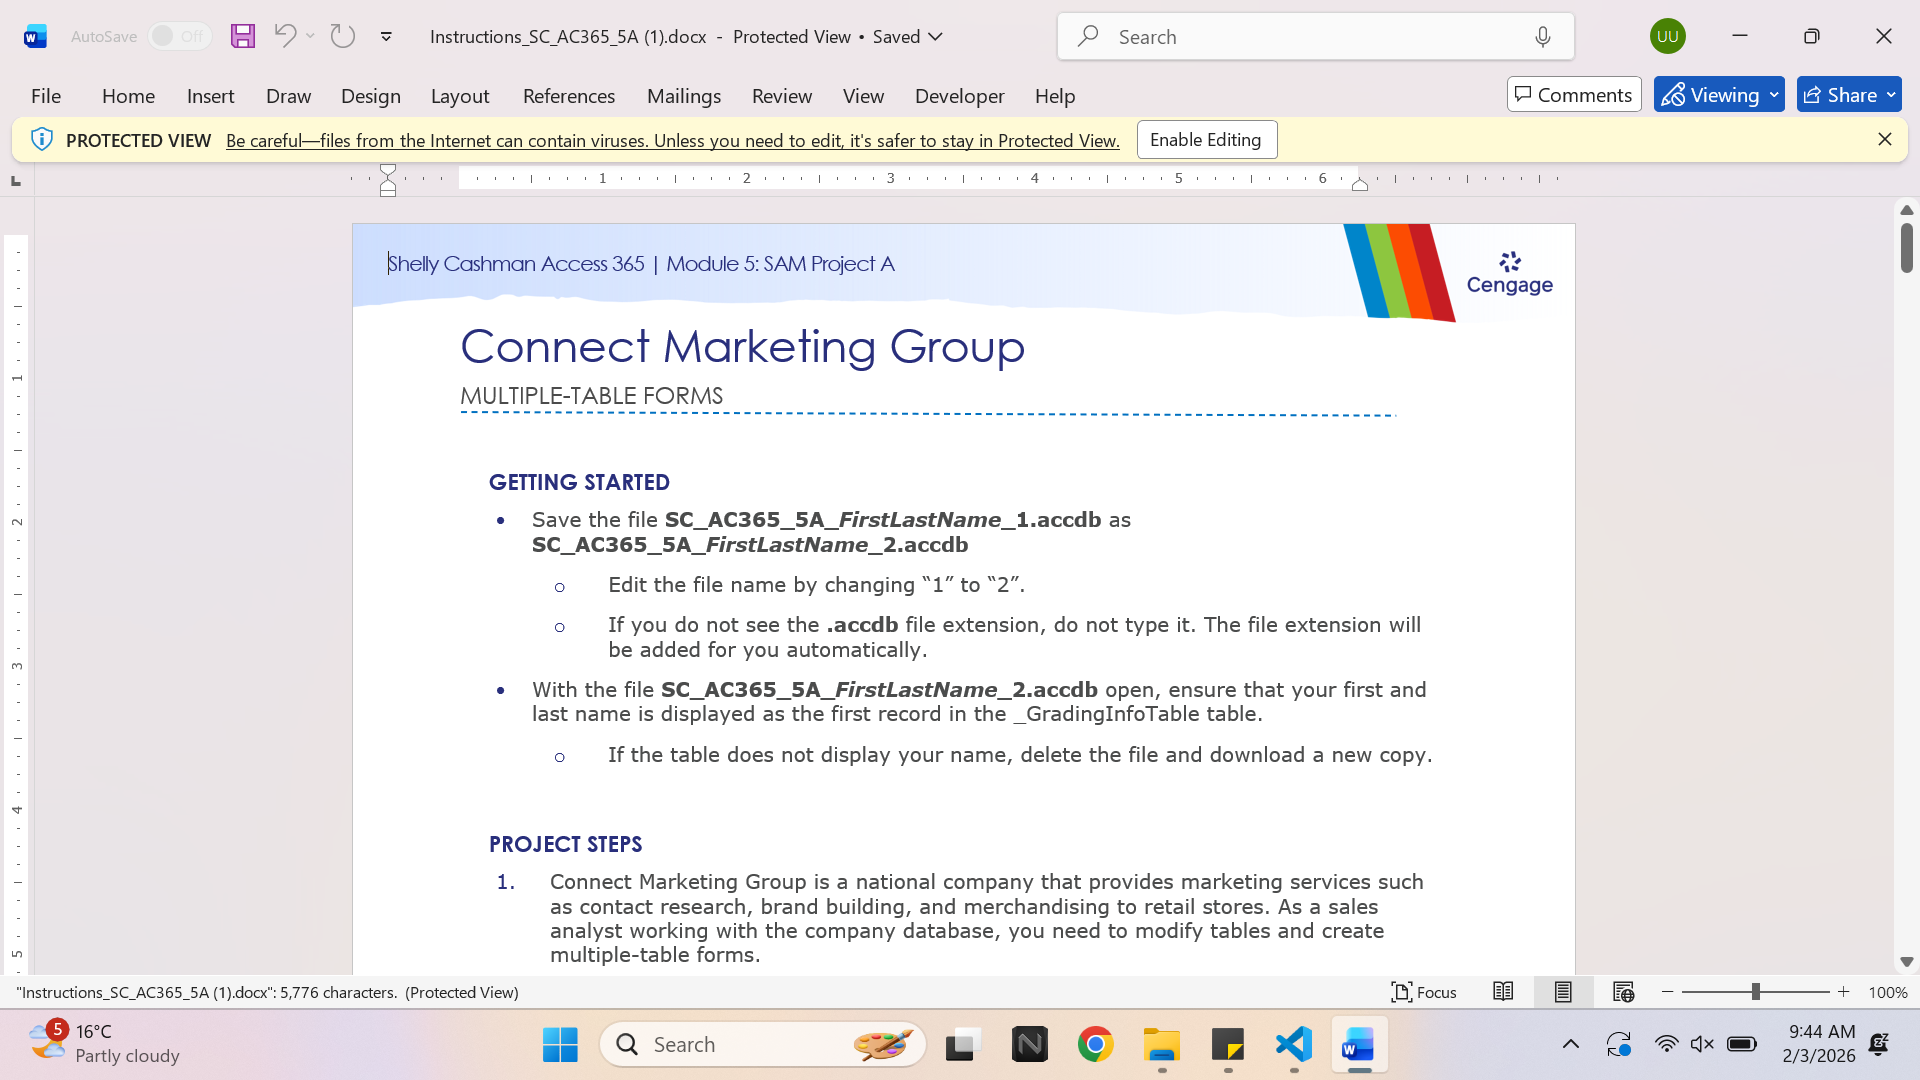This screenshot has height=1080, width=1920.
Task: Click the microphone dictate icon in search
Action: point(1543,37)
